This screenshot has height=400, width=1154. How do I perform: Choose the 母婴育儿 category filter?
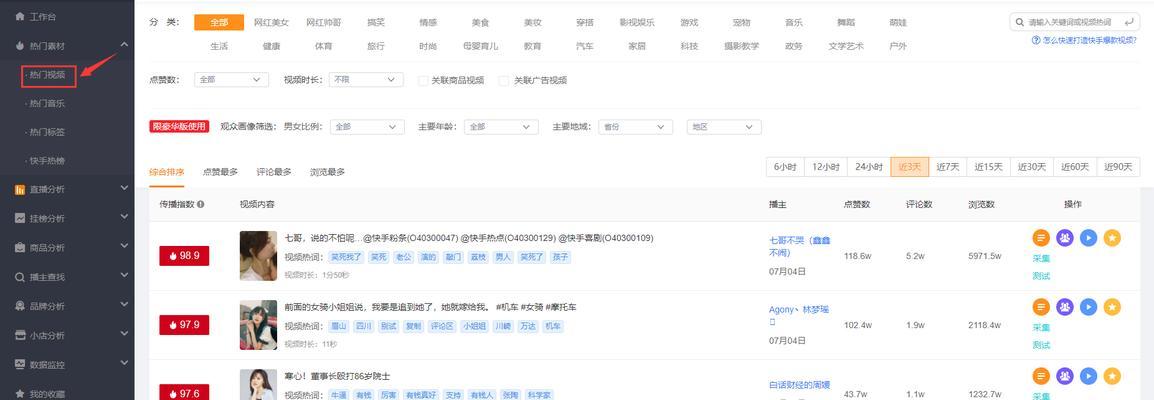point(481,46)
